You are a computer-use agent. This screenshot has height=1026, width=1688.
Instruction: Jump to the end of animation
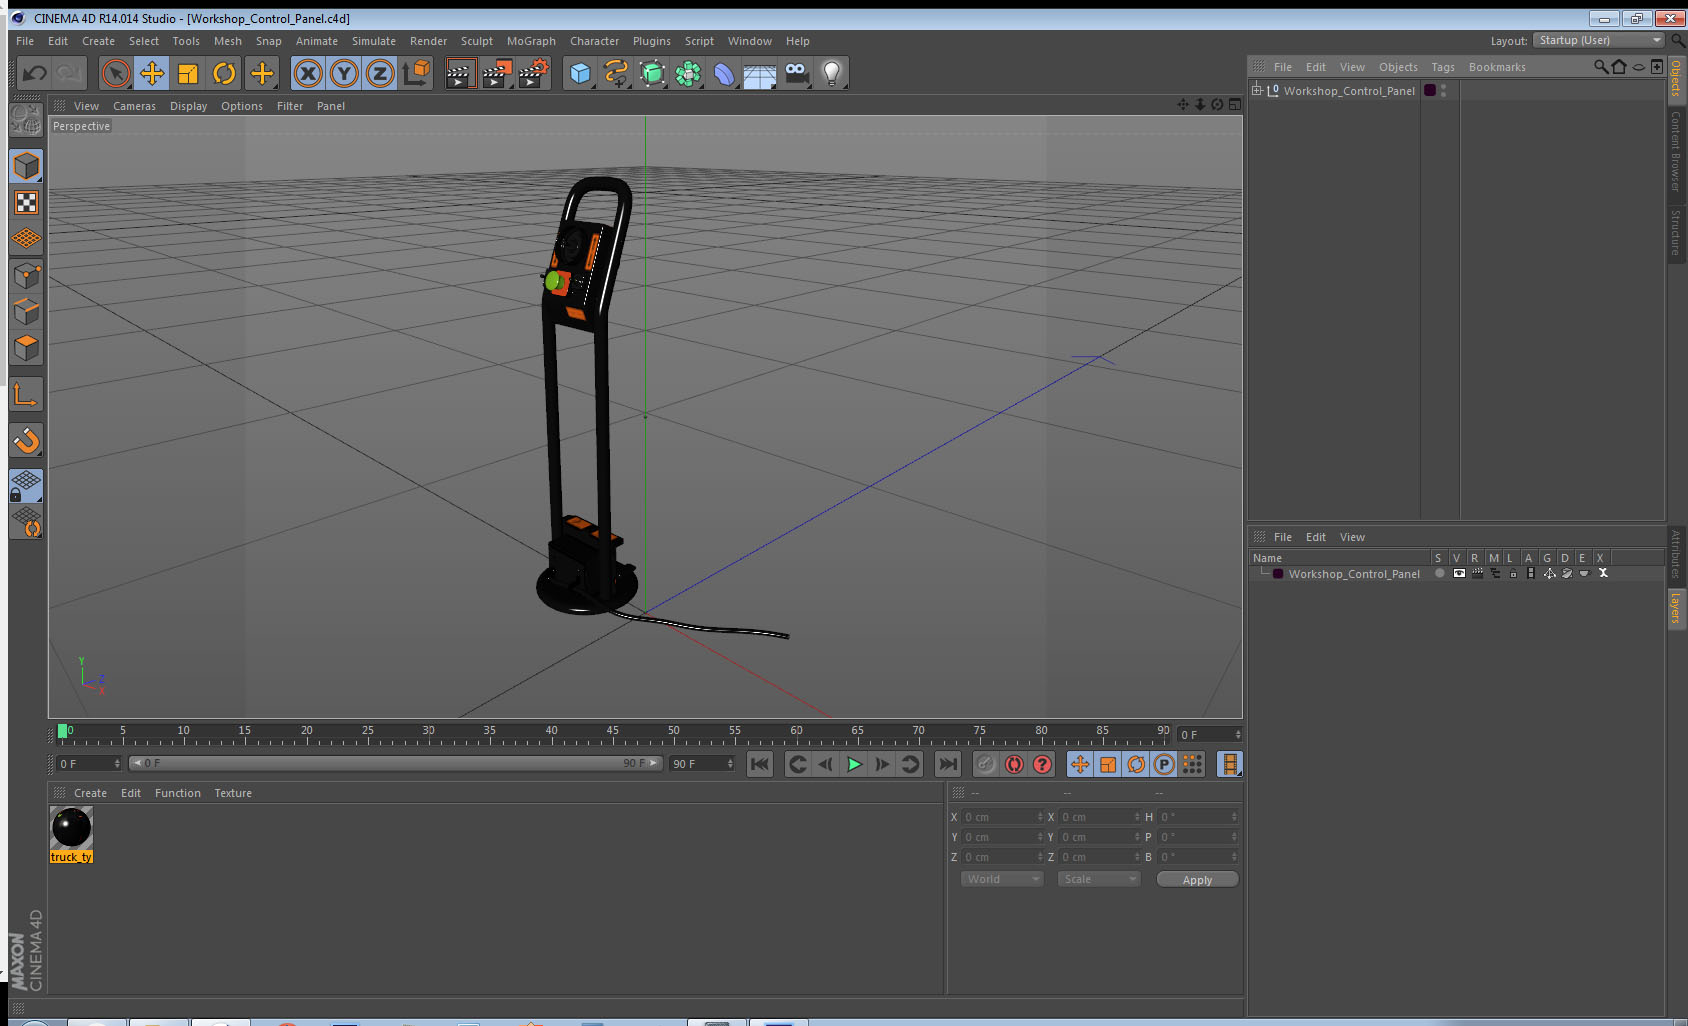[x=947, y=764]
